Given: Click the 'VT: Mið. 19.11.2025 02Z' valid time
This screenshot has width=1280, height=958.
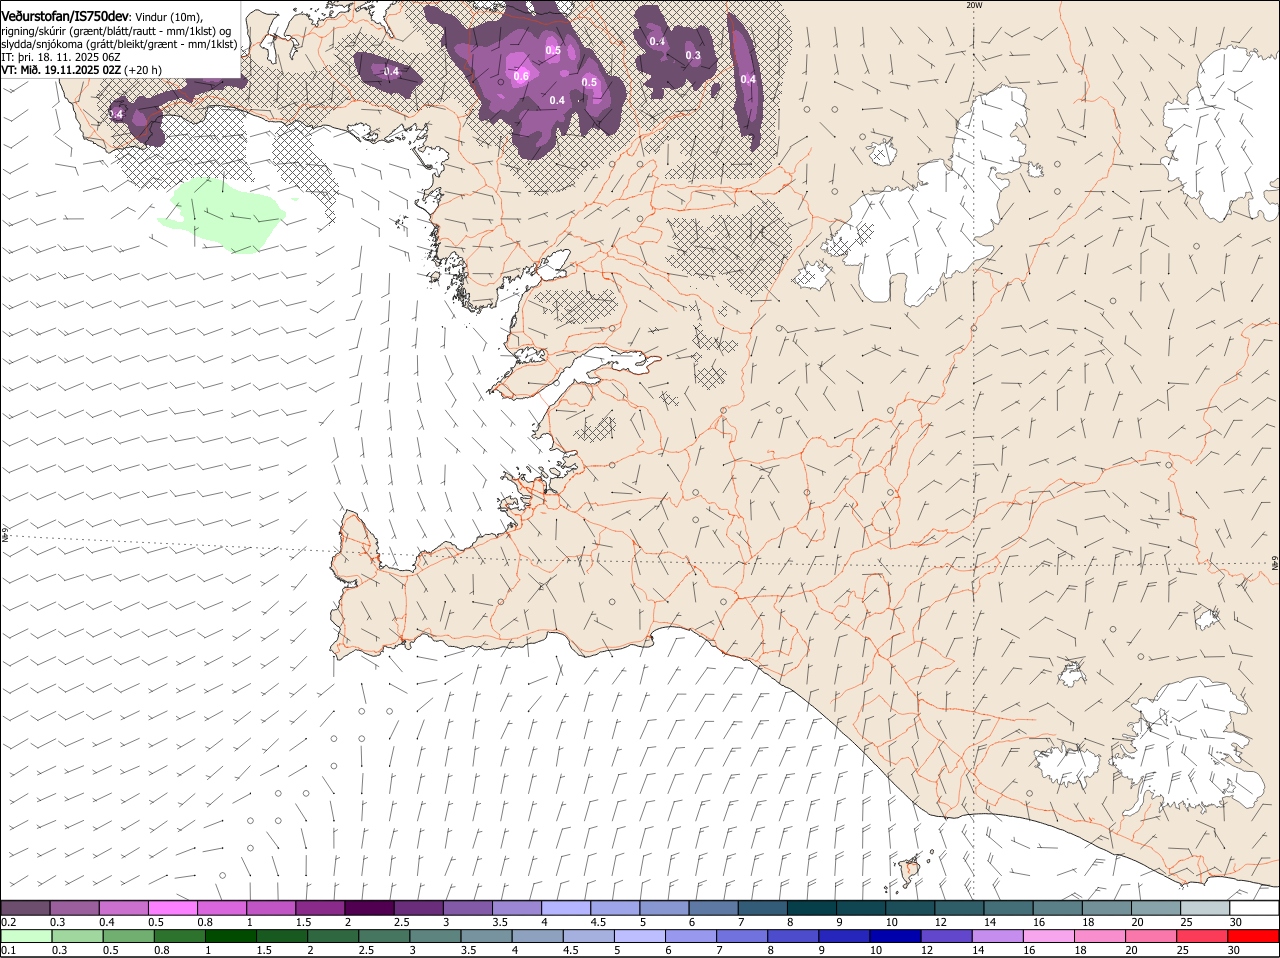Looking at the screenshot, I should (x=61, y=70).
